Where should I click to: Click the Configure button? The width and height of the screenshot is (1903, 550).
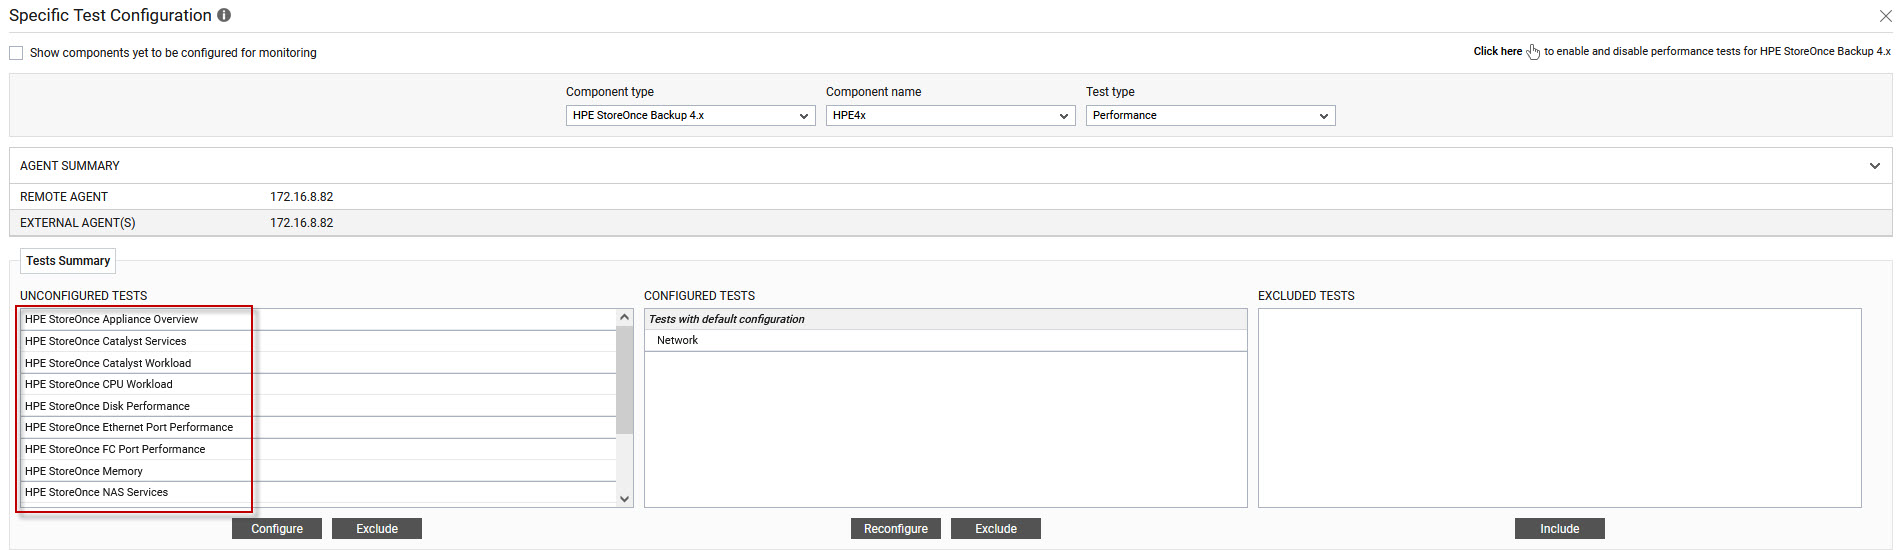(277, 529)
